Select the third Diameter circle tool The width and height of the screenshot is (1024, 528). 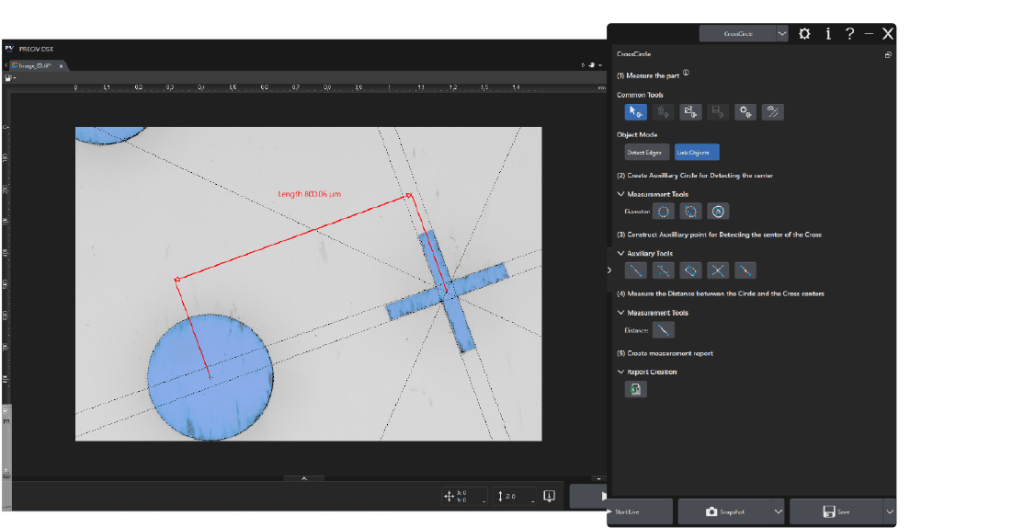pyautogui.click(x=718, y=211)
